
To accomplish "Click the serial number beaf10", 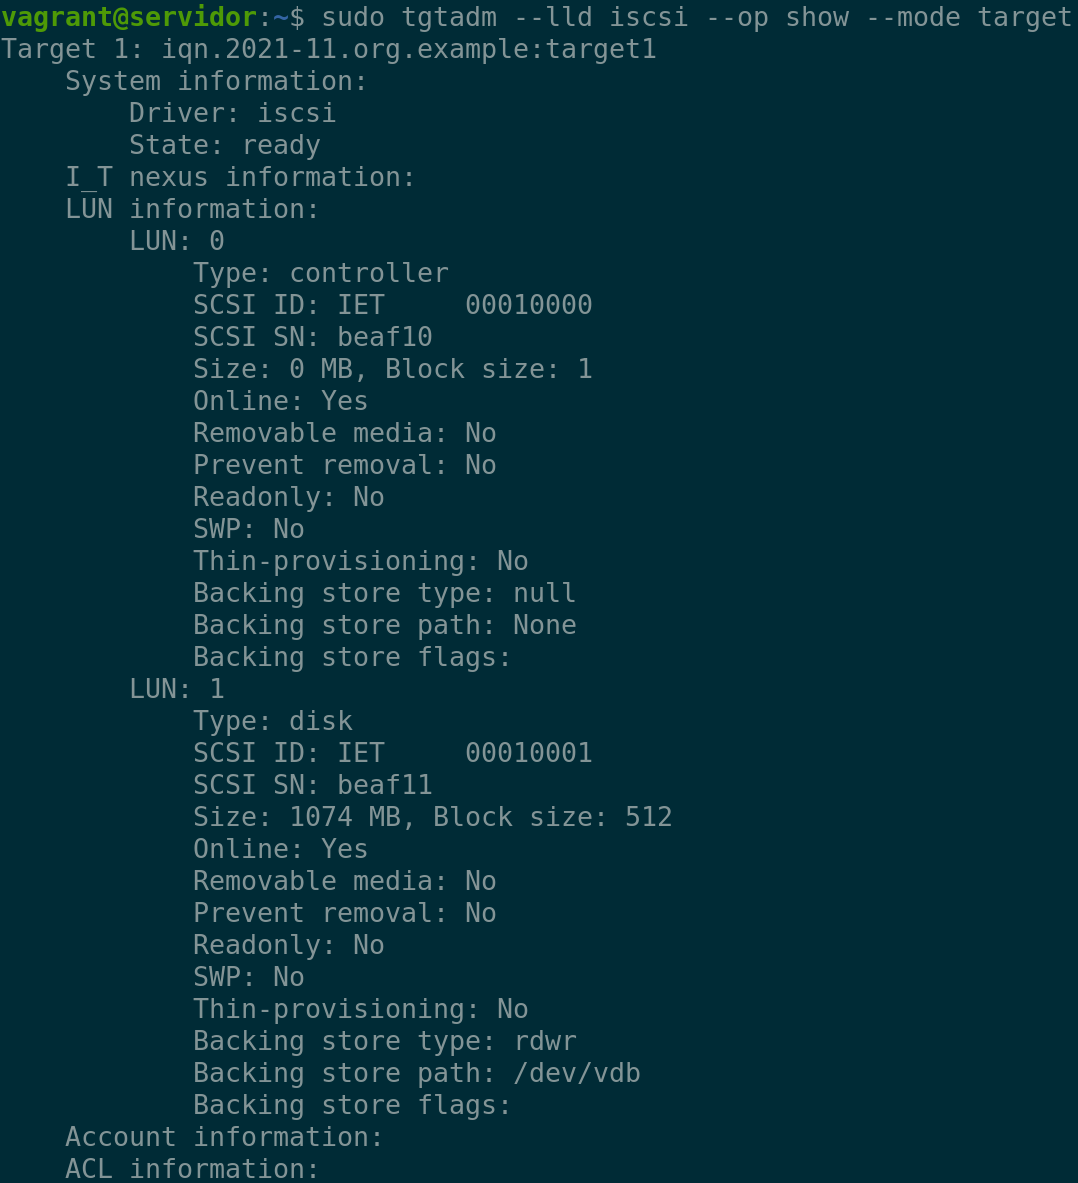I will 384,337.
